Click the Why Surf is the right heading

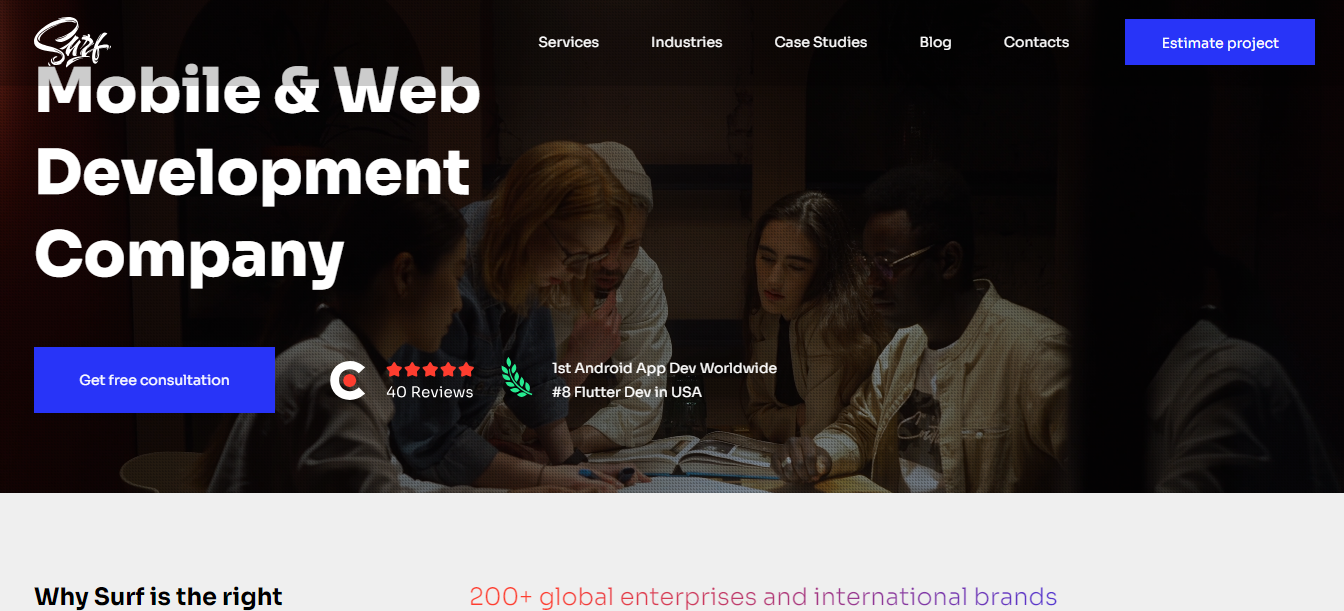(158, 597)
